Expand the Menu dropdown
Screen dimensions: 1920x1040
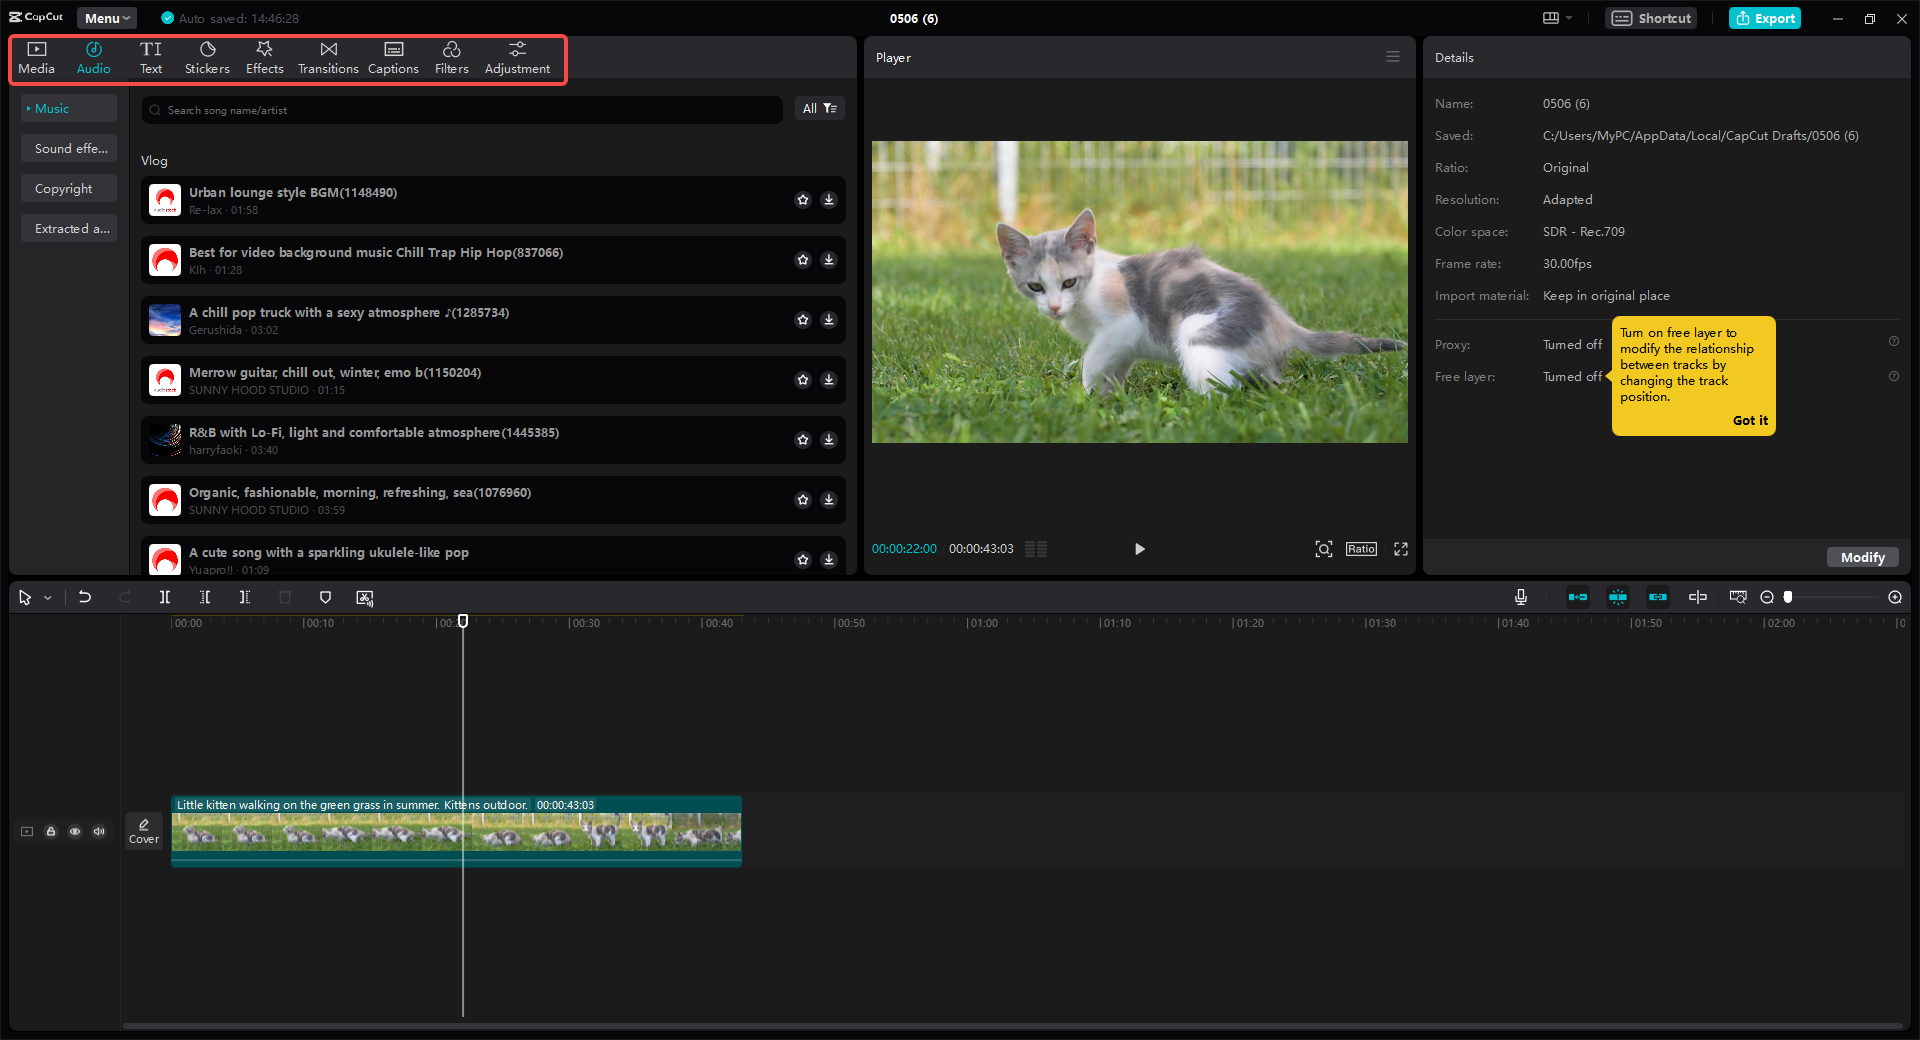pyautogui.click(x=106, y=18)
